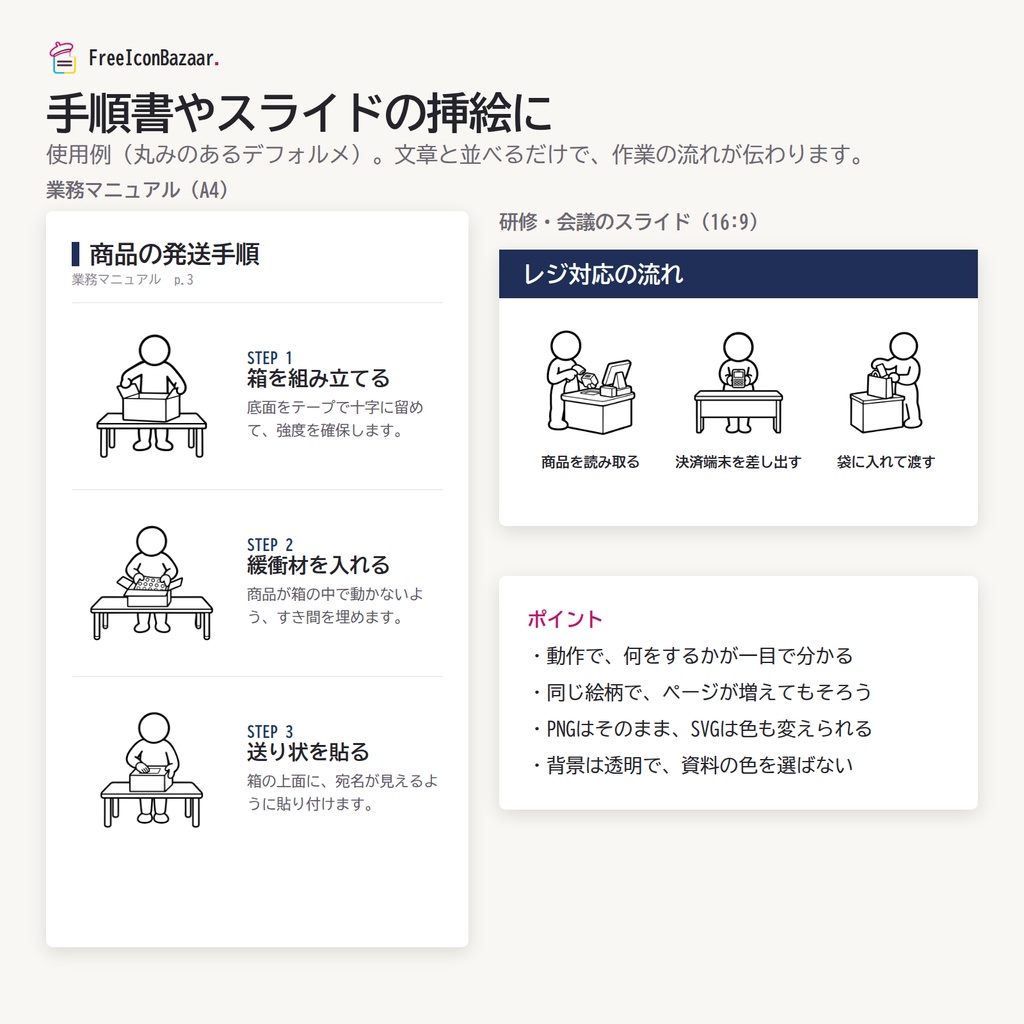Click the slide title bar レジ対応の流れ
Screen dimensions: 1024x1024
coord(738,274)
